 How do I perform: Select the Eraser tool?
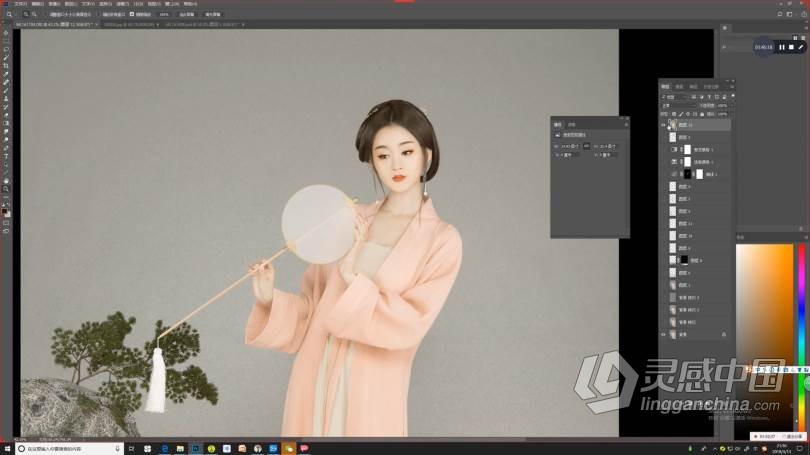6,115
